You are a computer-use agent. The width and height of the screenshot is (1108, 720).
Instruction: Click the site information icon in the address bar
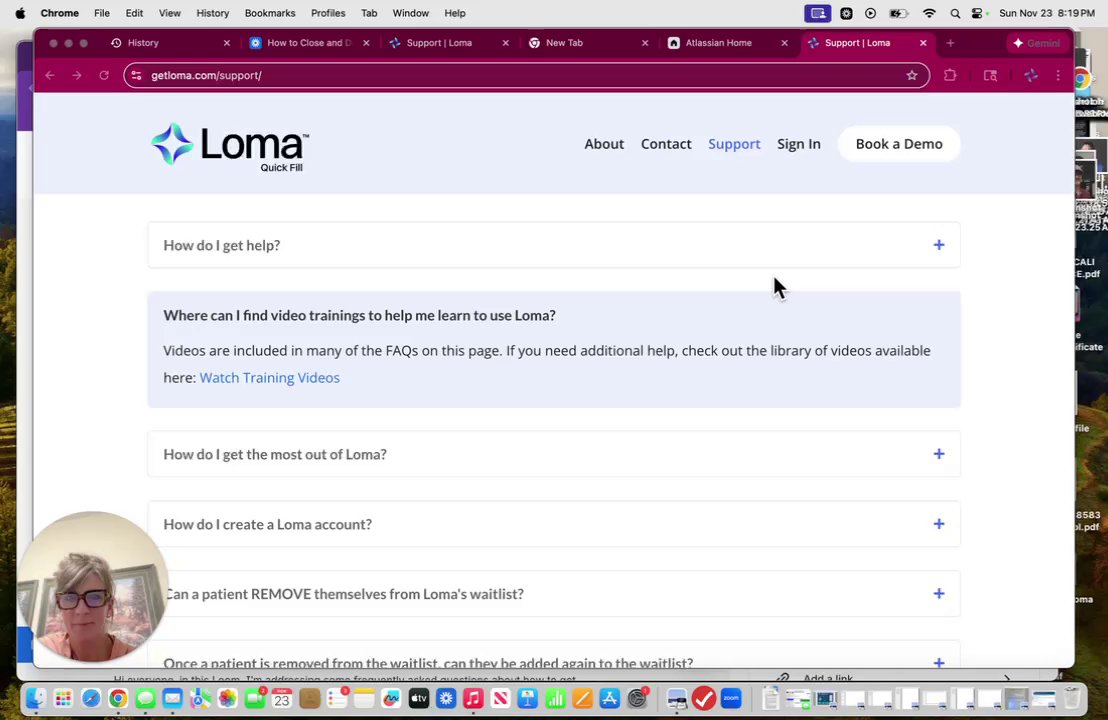136,76
